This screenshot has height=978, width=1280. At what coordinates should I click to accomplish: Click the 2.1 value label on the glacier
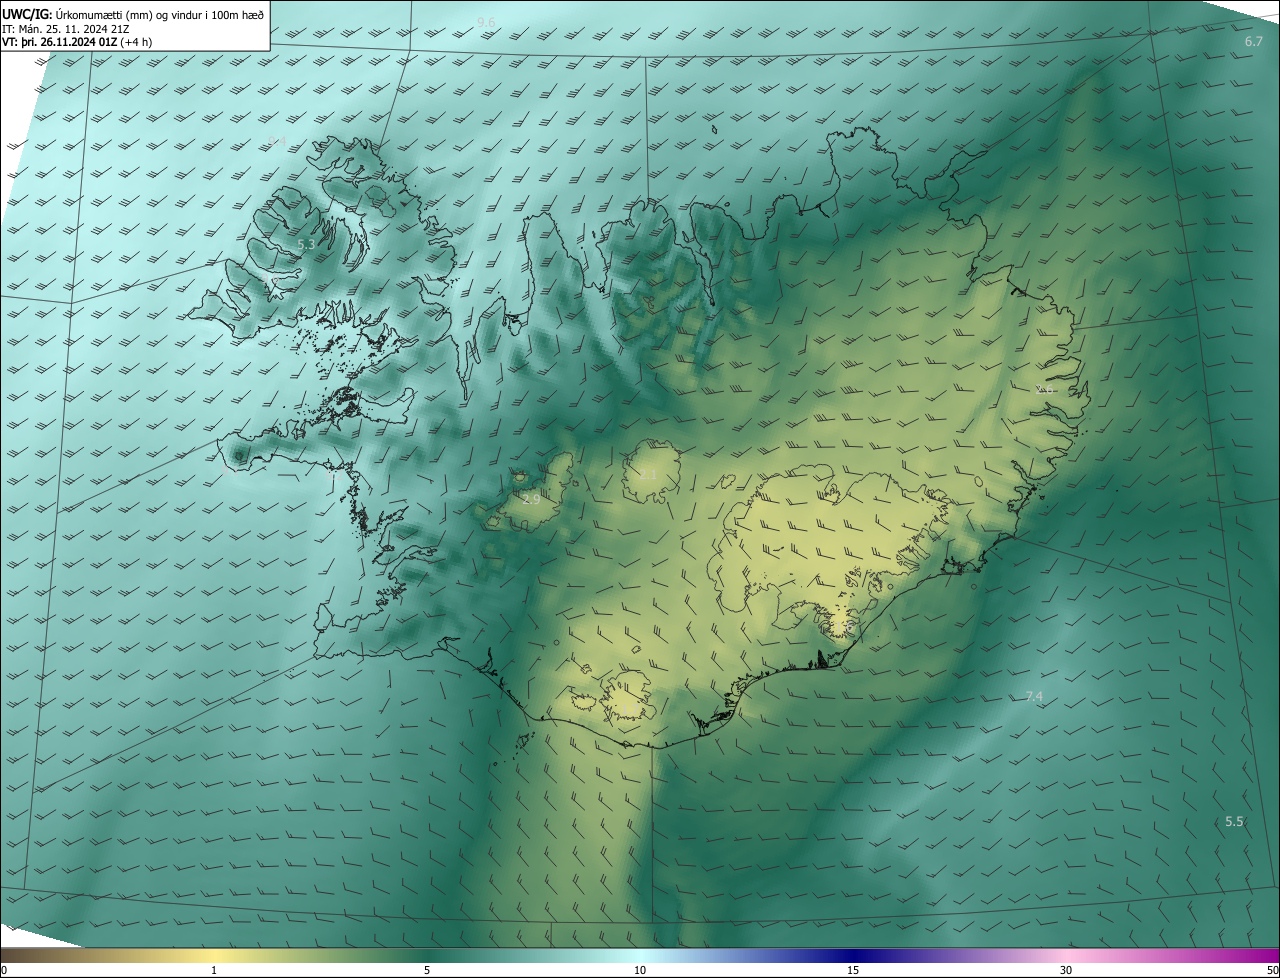tap(648, 474)
